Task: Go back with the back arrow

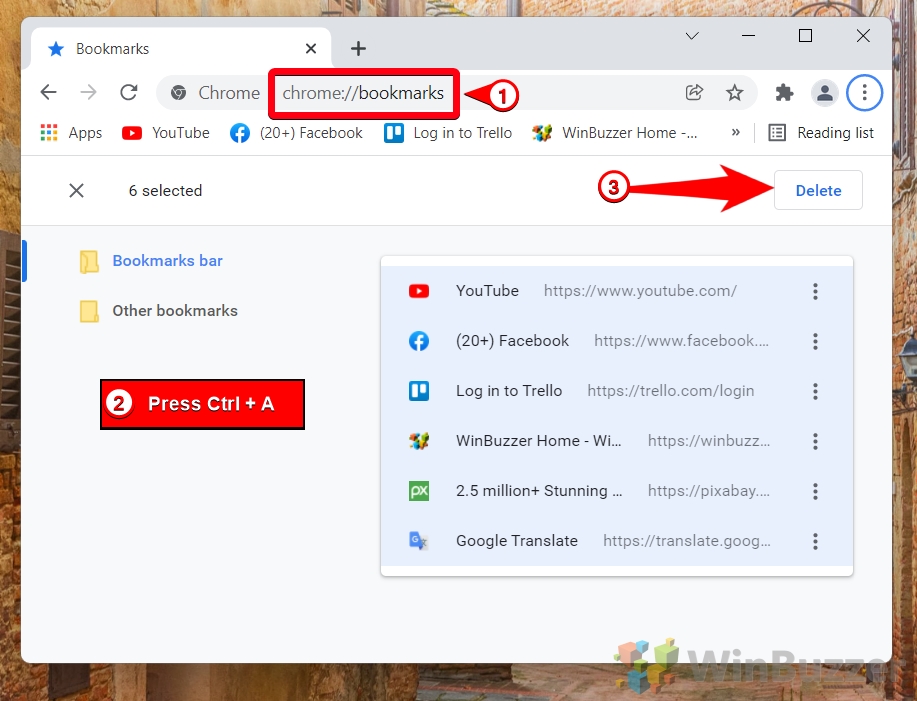Action: tap(49, 92)
